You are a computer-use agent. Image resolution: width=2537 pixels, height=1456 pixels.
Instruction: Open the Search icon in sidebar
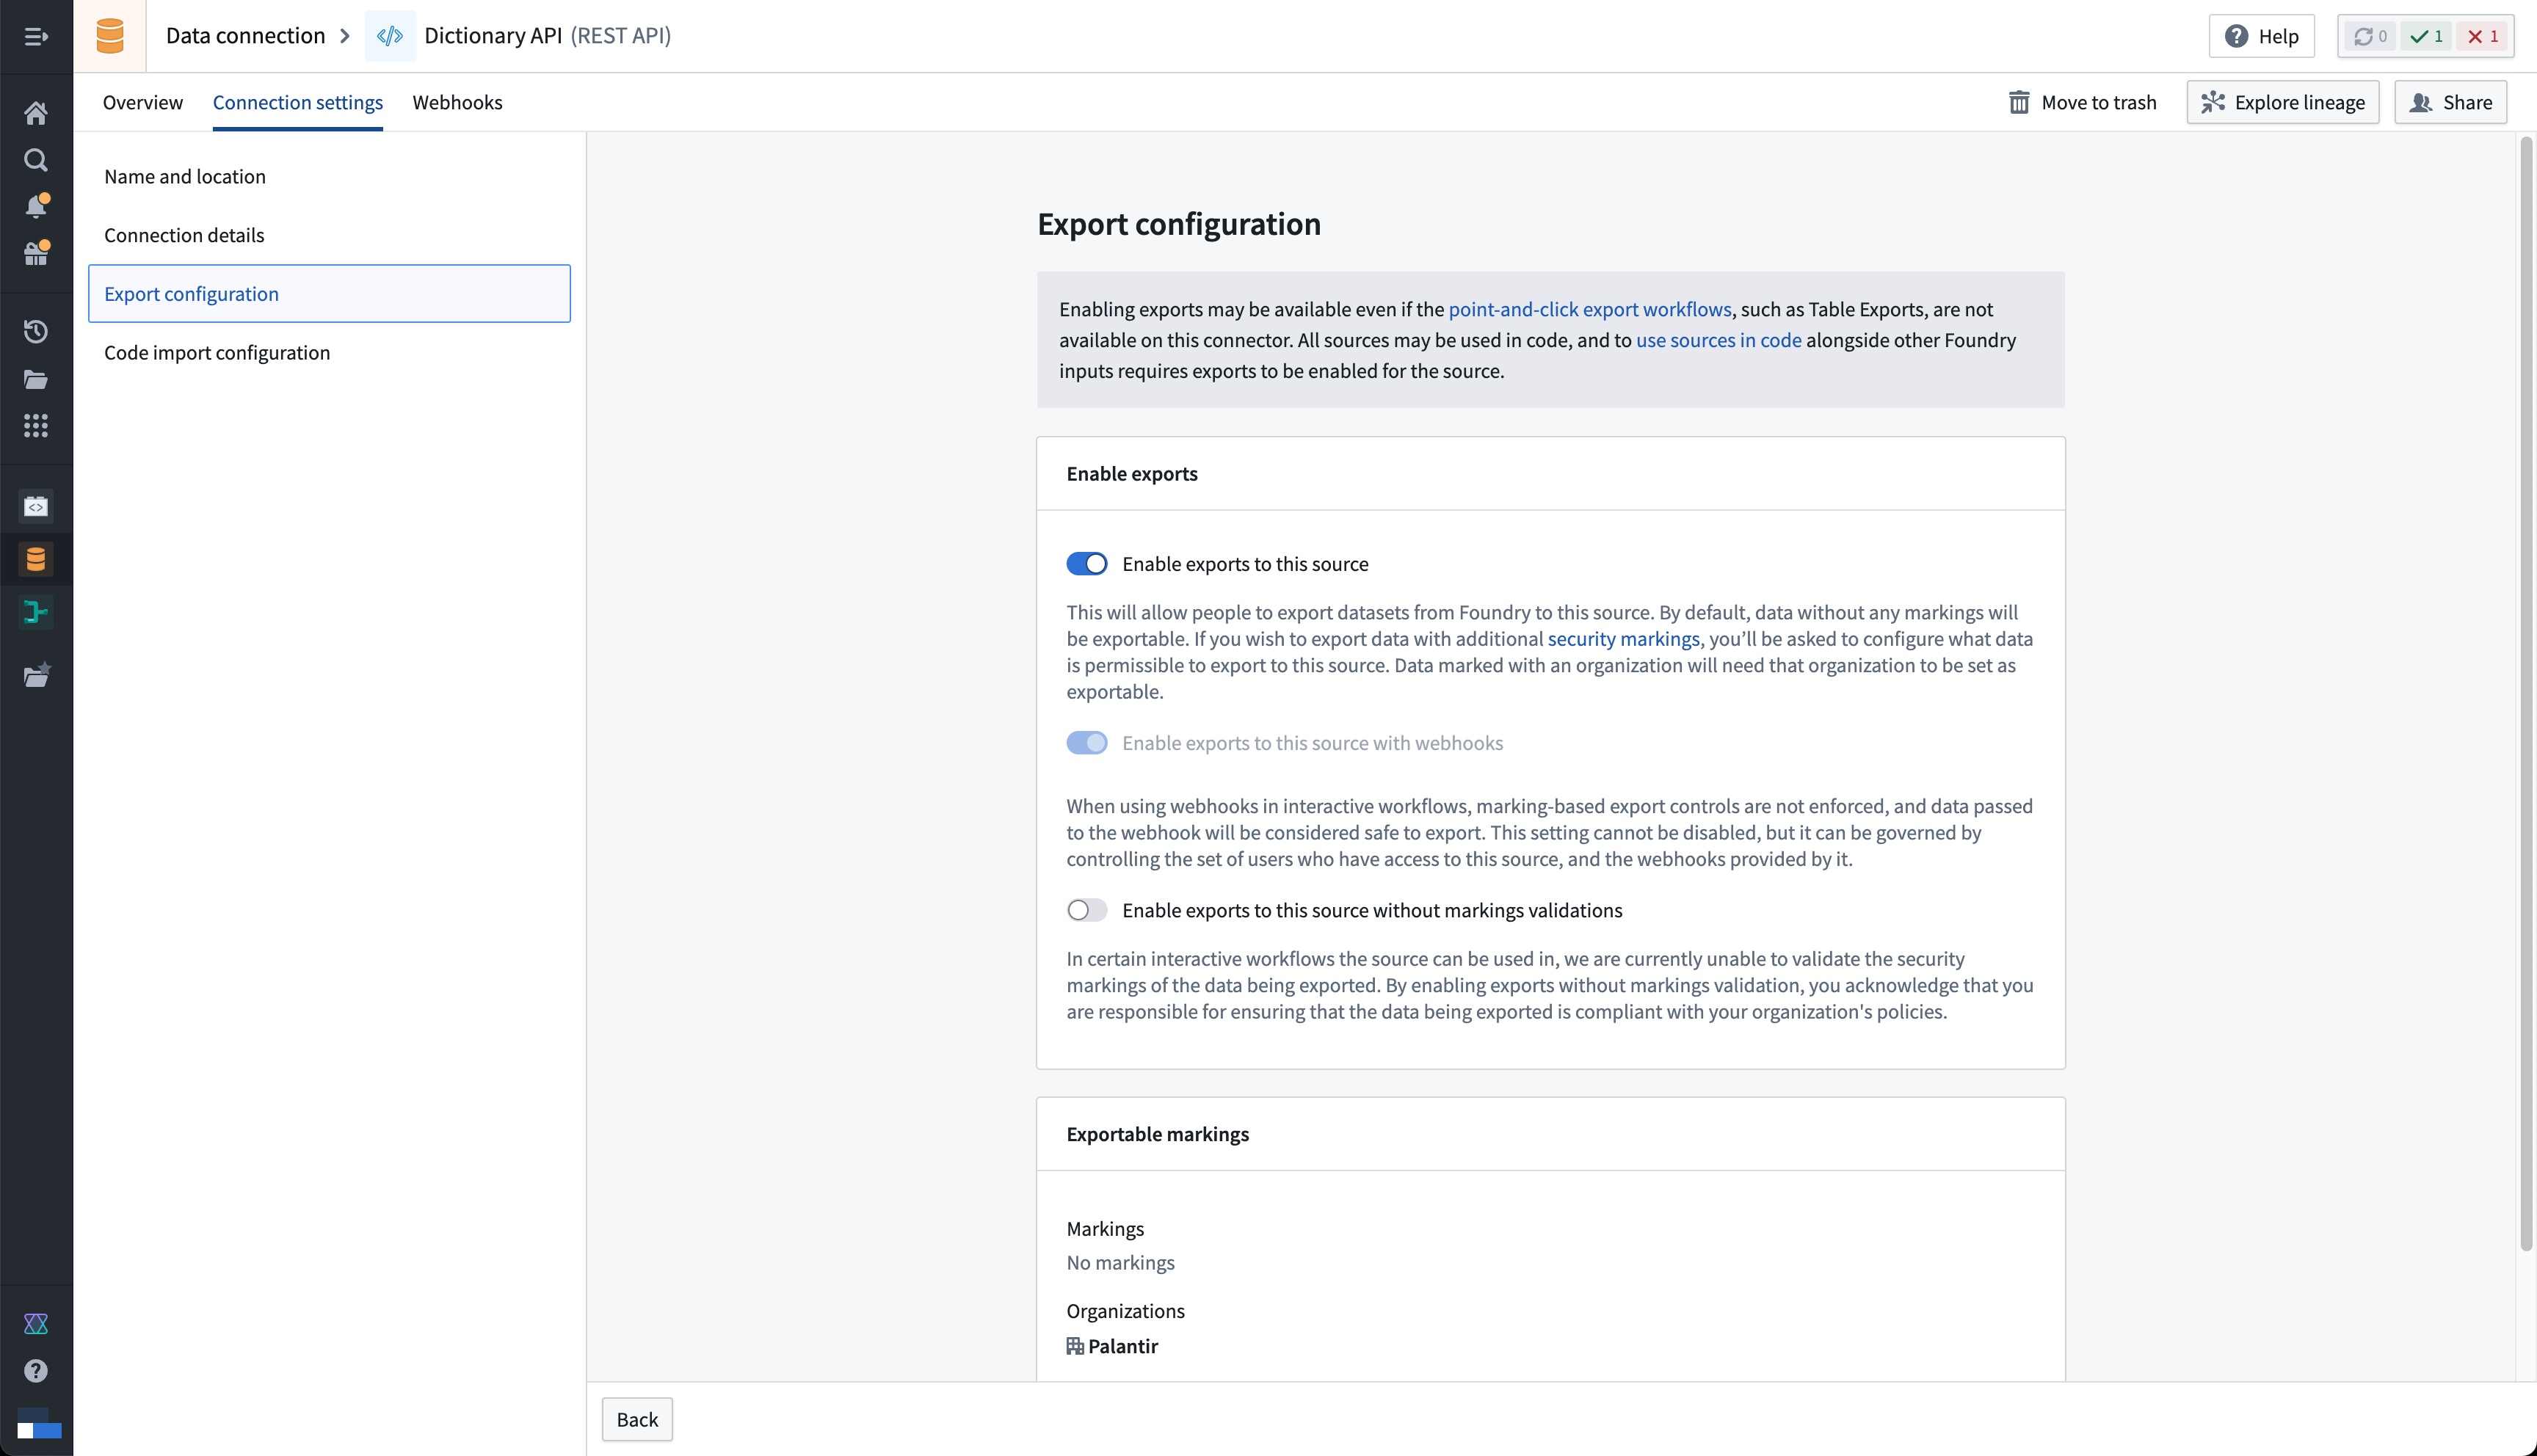(36, 160)
